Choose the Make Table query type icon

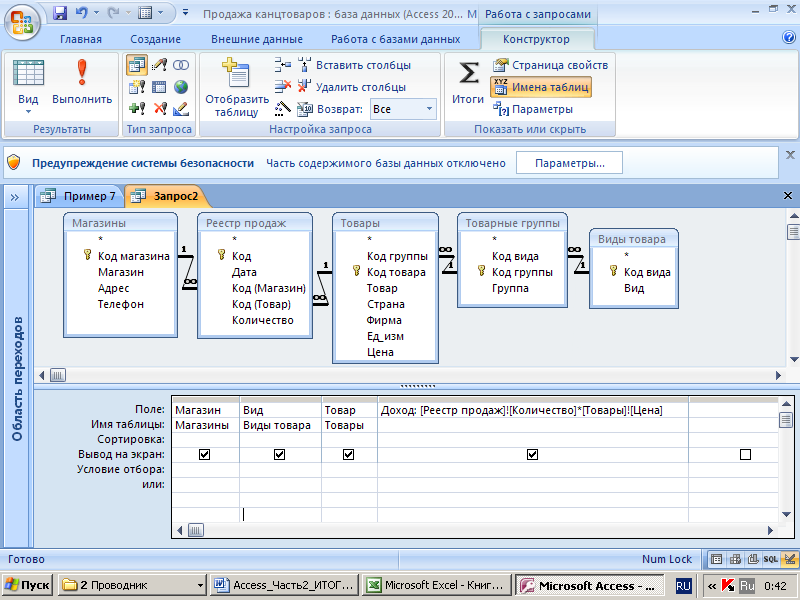click(x=137, y=87)
